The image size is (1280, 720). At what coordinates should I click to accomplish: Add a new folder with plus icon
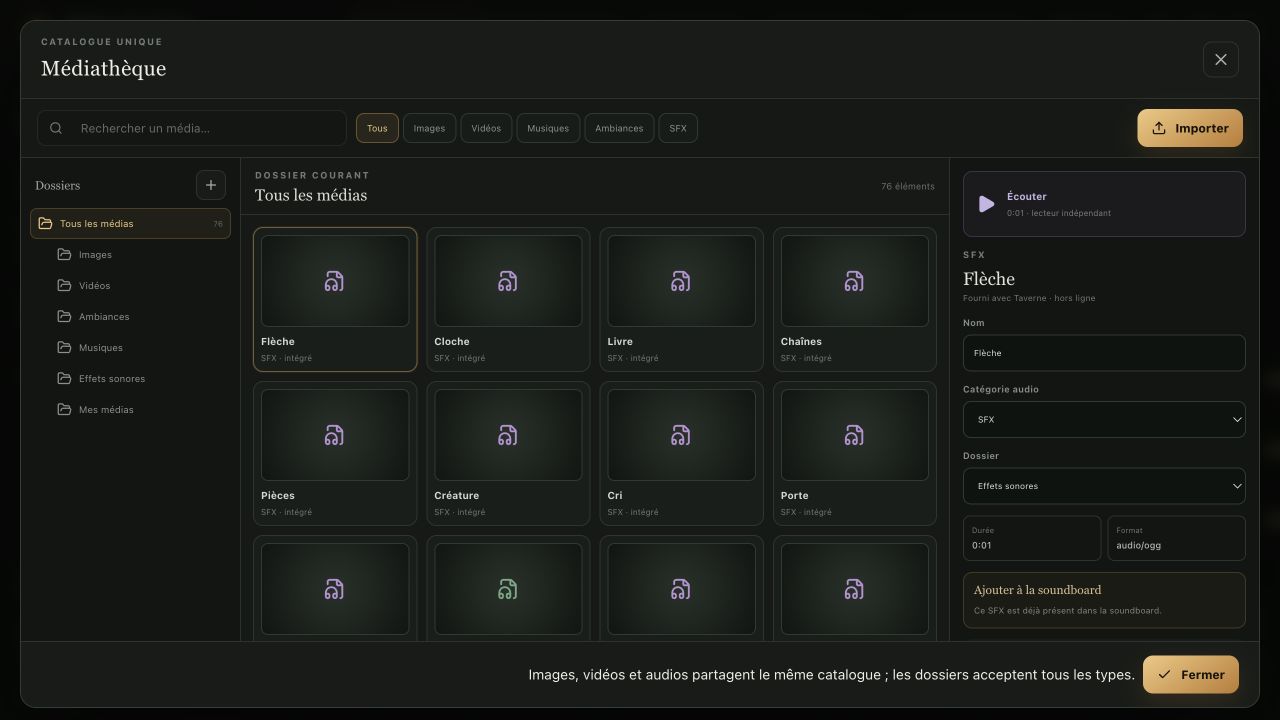(210, 185)
